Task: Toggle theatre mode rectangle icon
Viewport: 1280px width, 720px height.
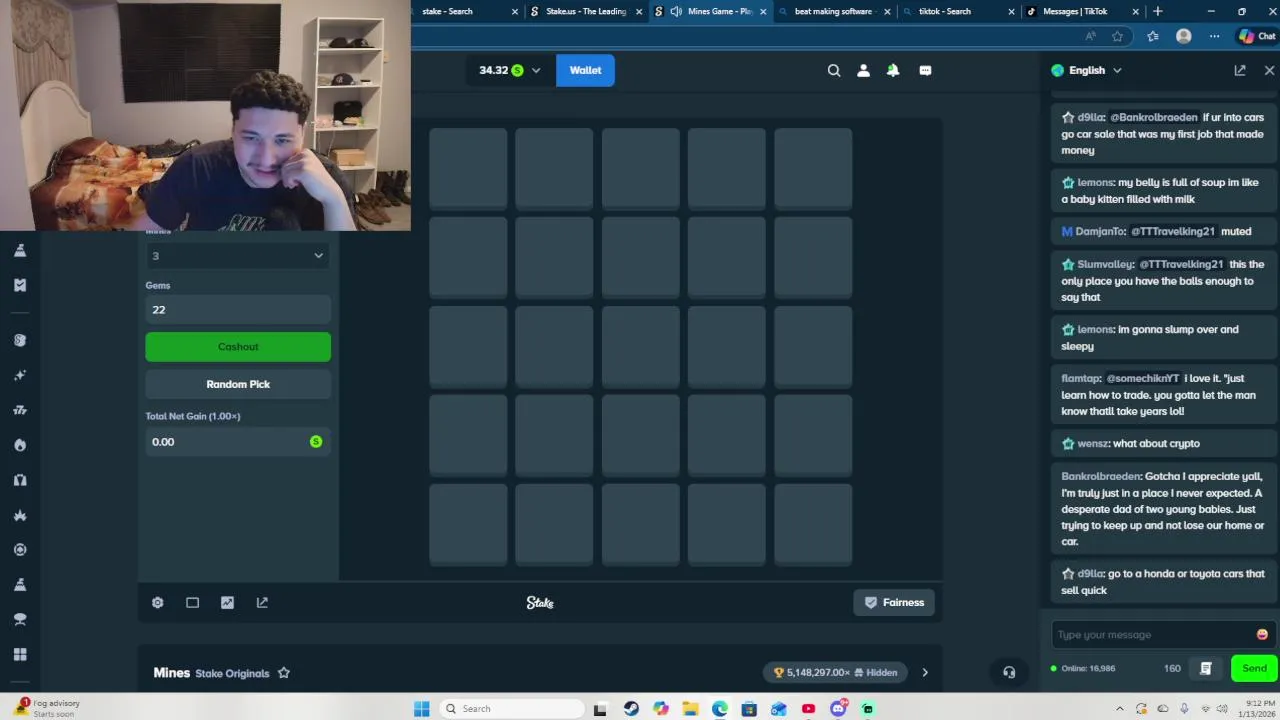Action: [192, 602]
